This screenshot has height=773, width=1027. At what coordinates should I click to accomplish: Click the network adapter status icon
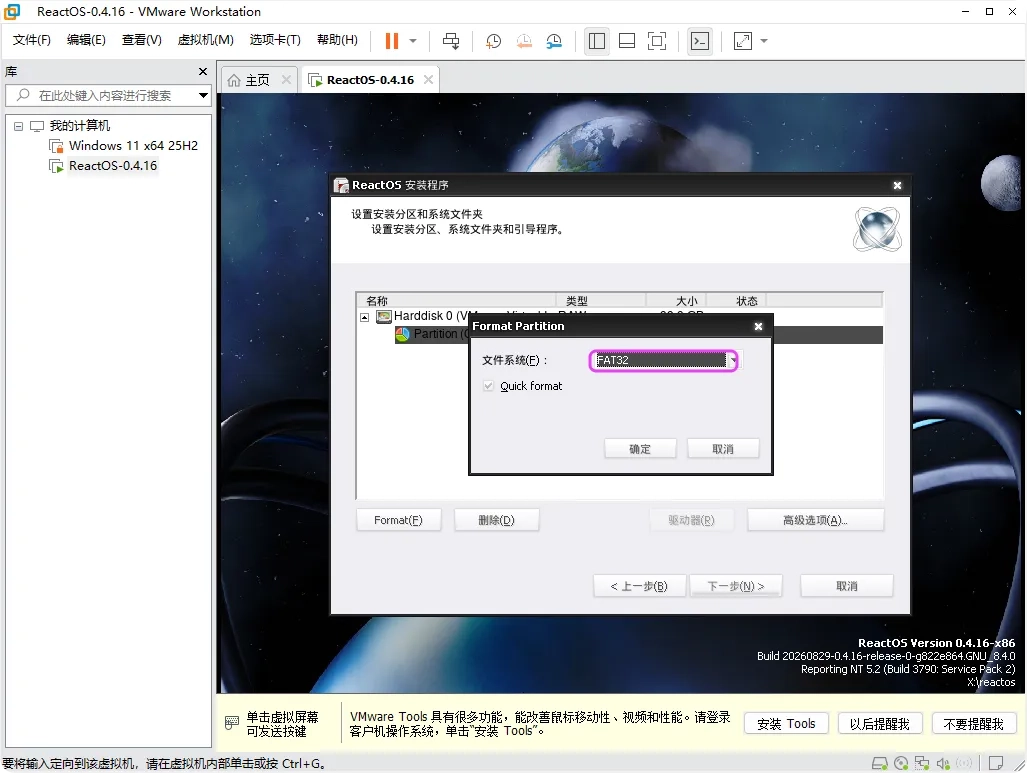click(922, 763)
